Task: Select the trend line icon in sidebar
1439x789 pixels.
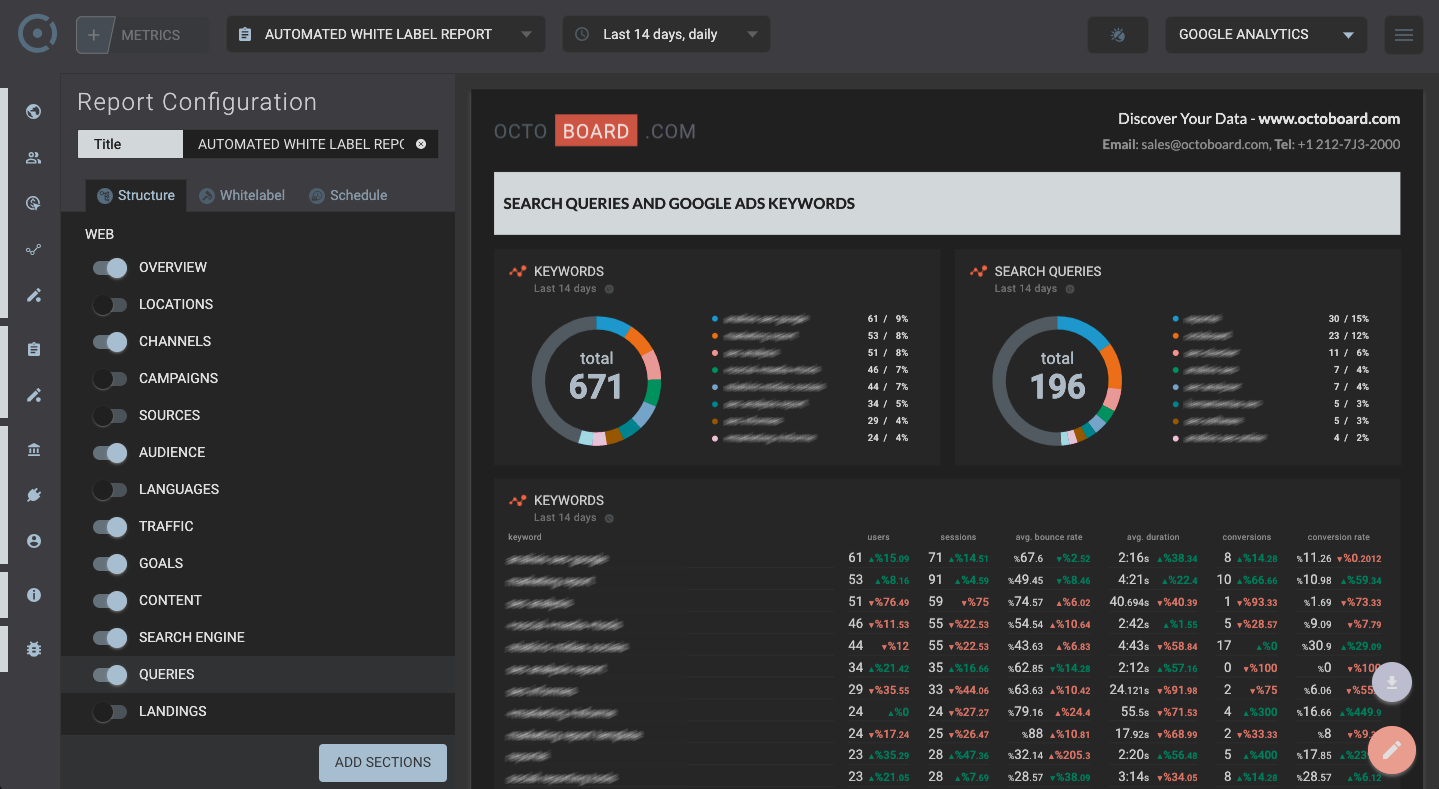Action: [34, 250]
